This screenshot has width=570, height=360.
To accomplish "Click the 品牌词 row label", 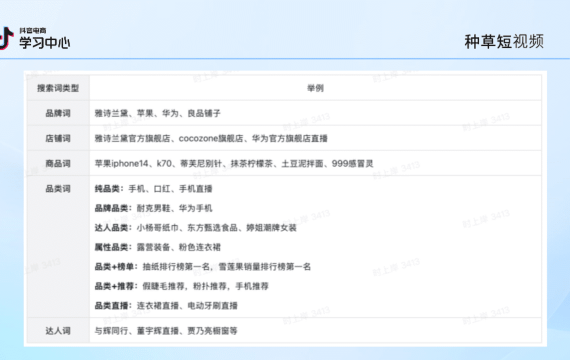I will pyautogui.click(x=58, y=113).
